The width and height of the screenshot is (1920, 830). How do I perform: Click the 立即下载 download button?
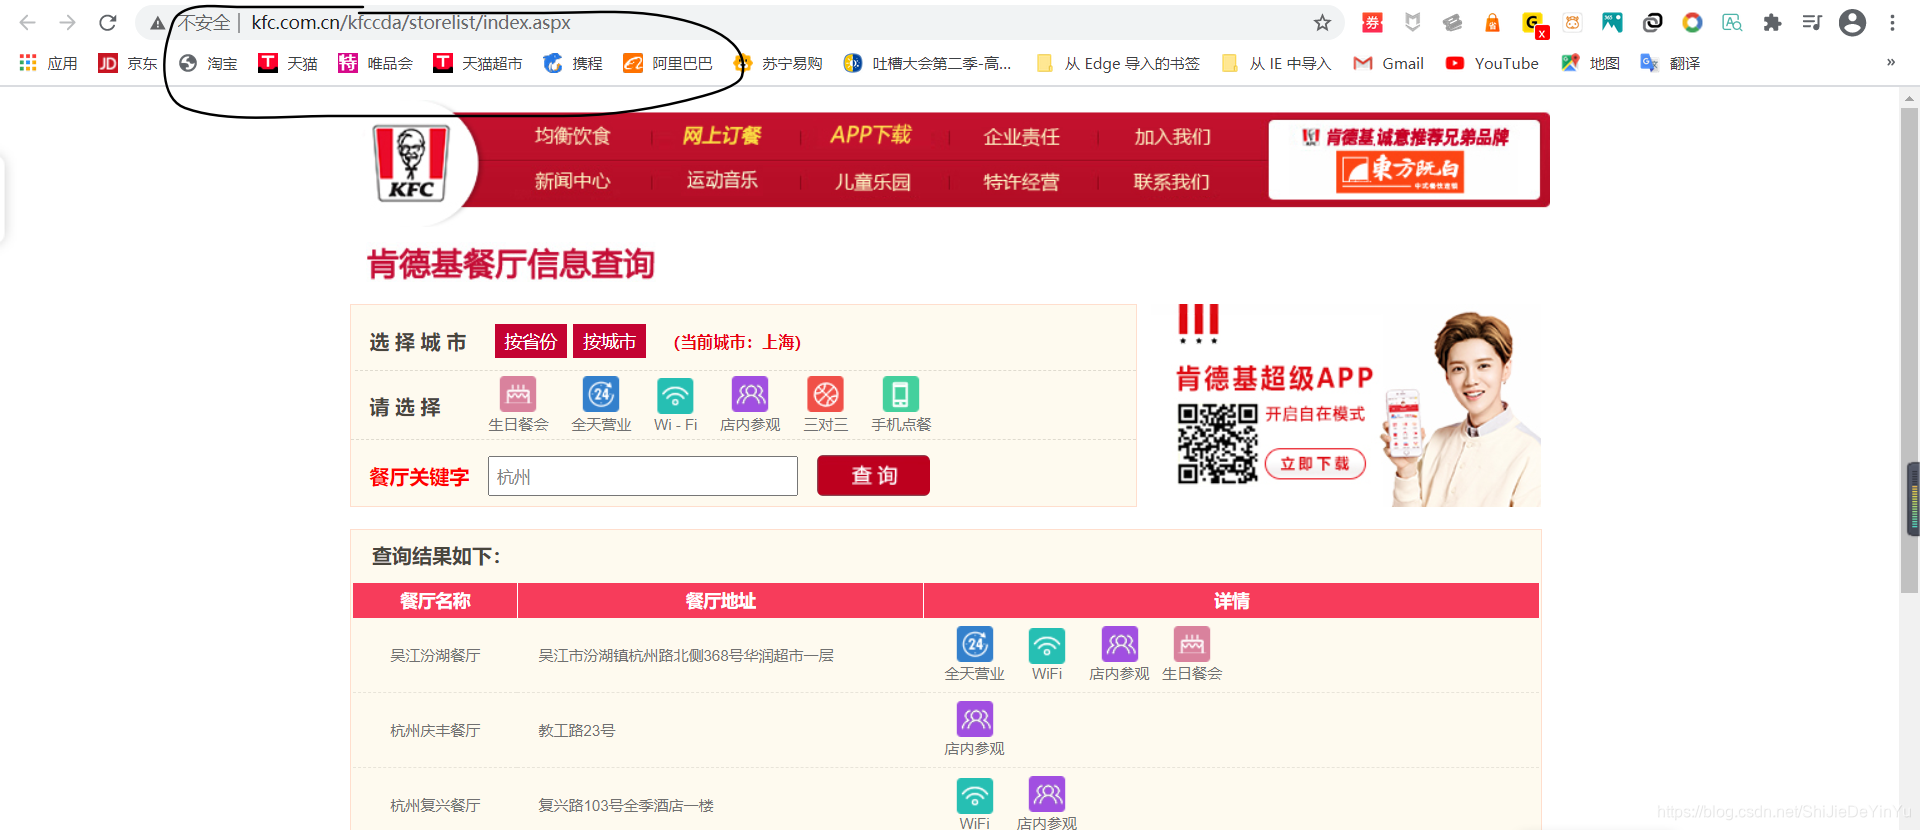click(1315, 464)
